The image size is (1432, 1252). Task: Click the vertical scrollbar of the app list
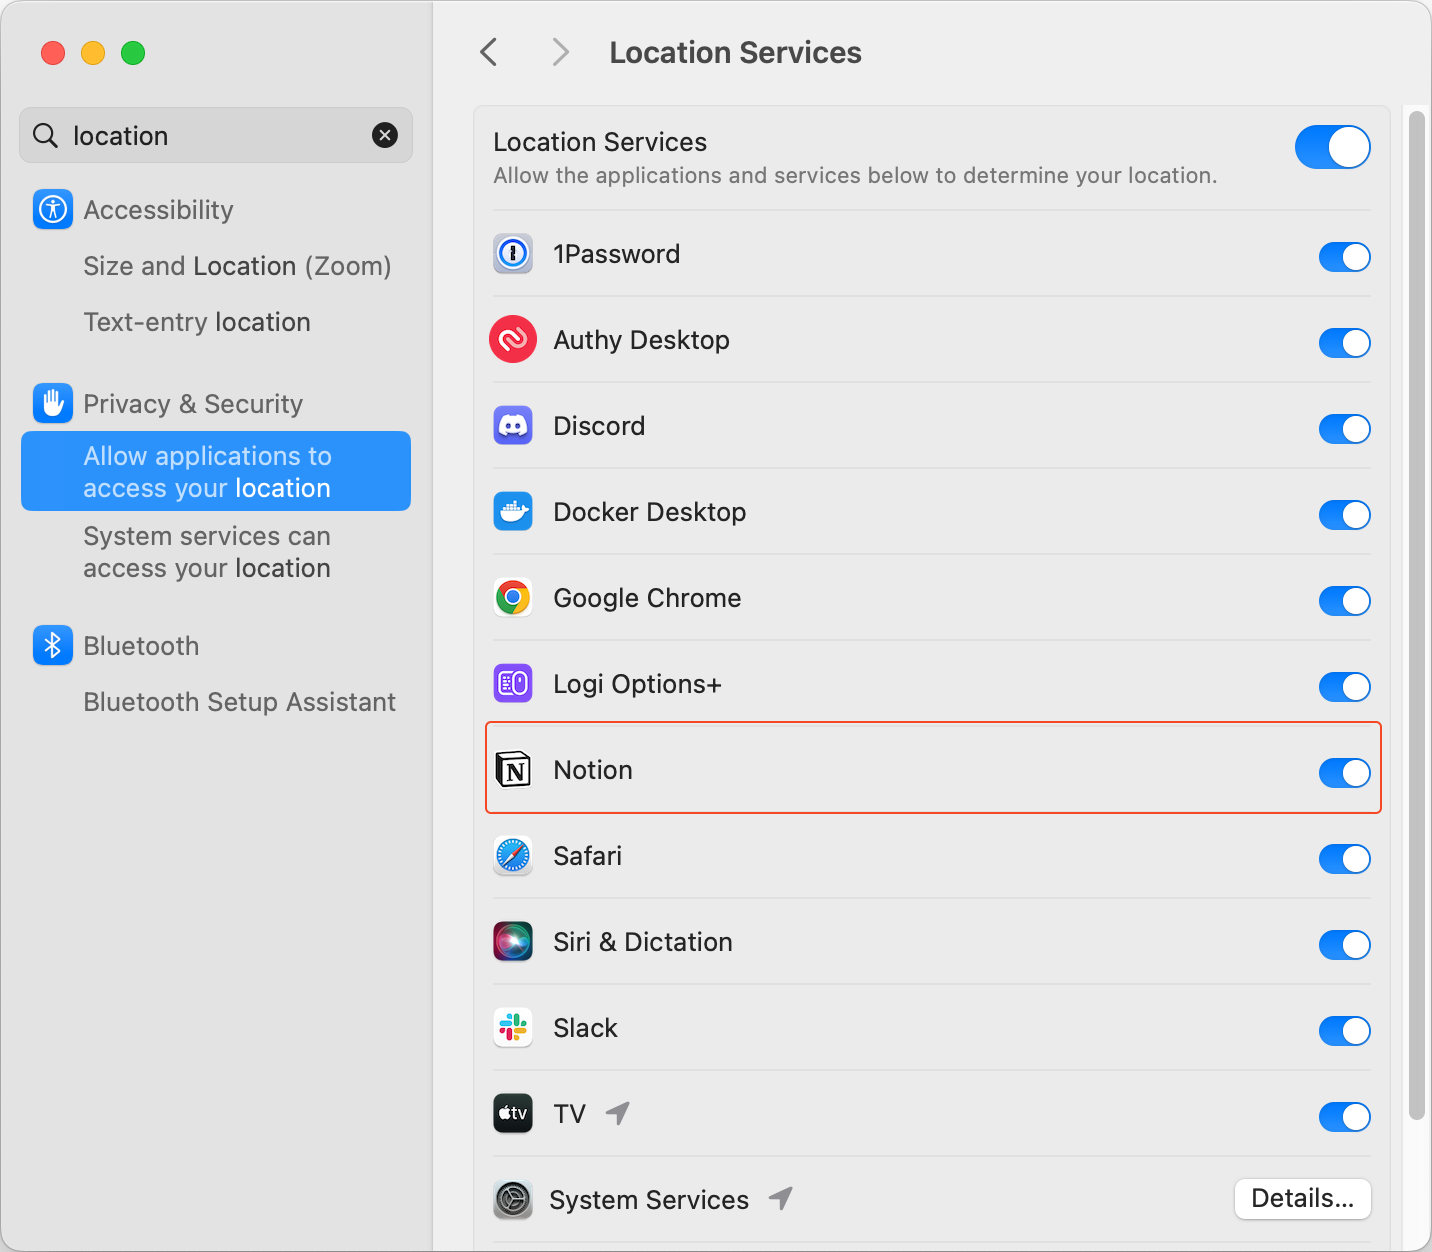click(x=1416, y=615)
